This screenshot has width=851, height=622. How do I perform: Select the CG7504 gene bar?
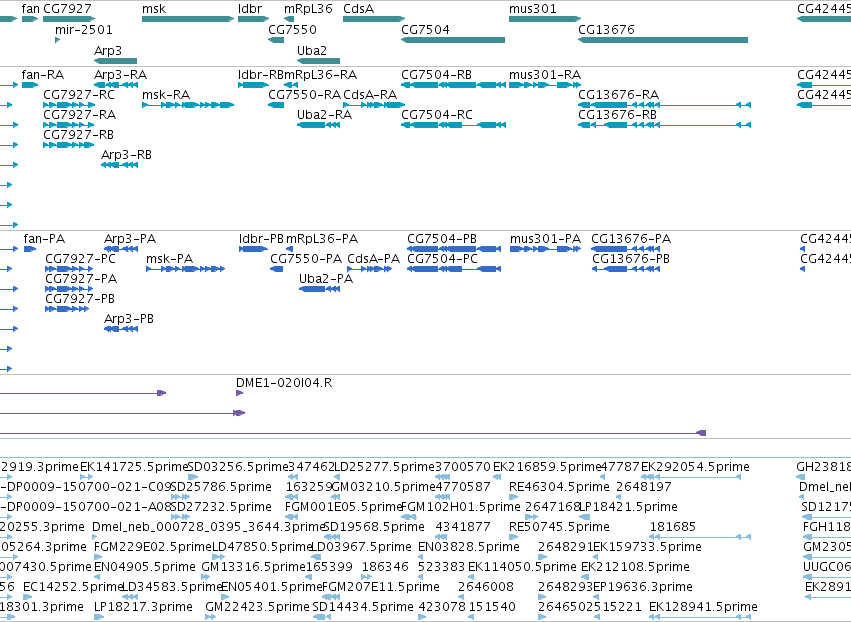[x=453, y=40]
